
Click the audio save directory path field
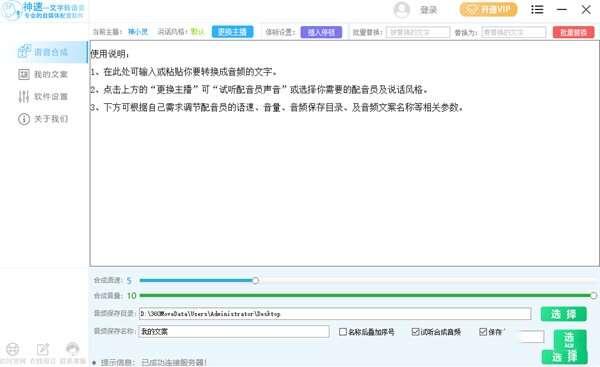[x=335, y=314]
